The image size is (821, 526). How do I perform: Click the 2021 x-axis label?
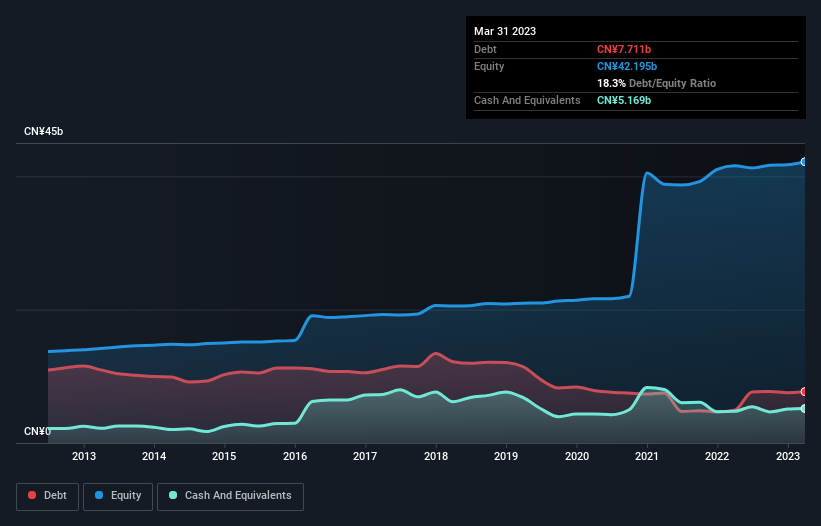click(647, 456)
